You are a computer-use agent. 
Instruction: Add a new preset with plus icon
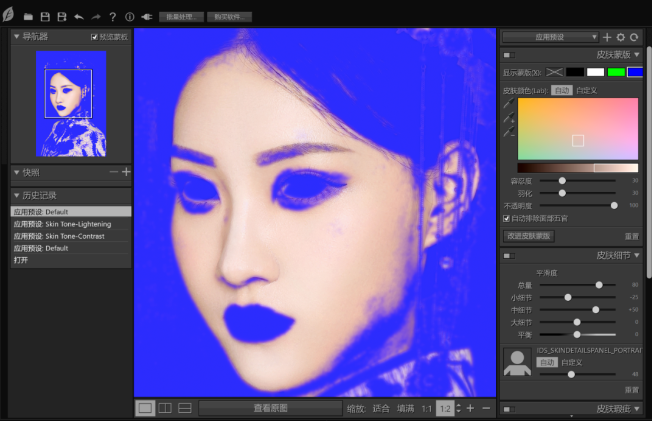[606, 37]
